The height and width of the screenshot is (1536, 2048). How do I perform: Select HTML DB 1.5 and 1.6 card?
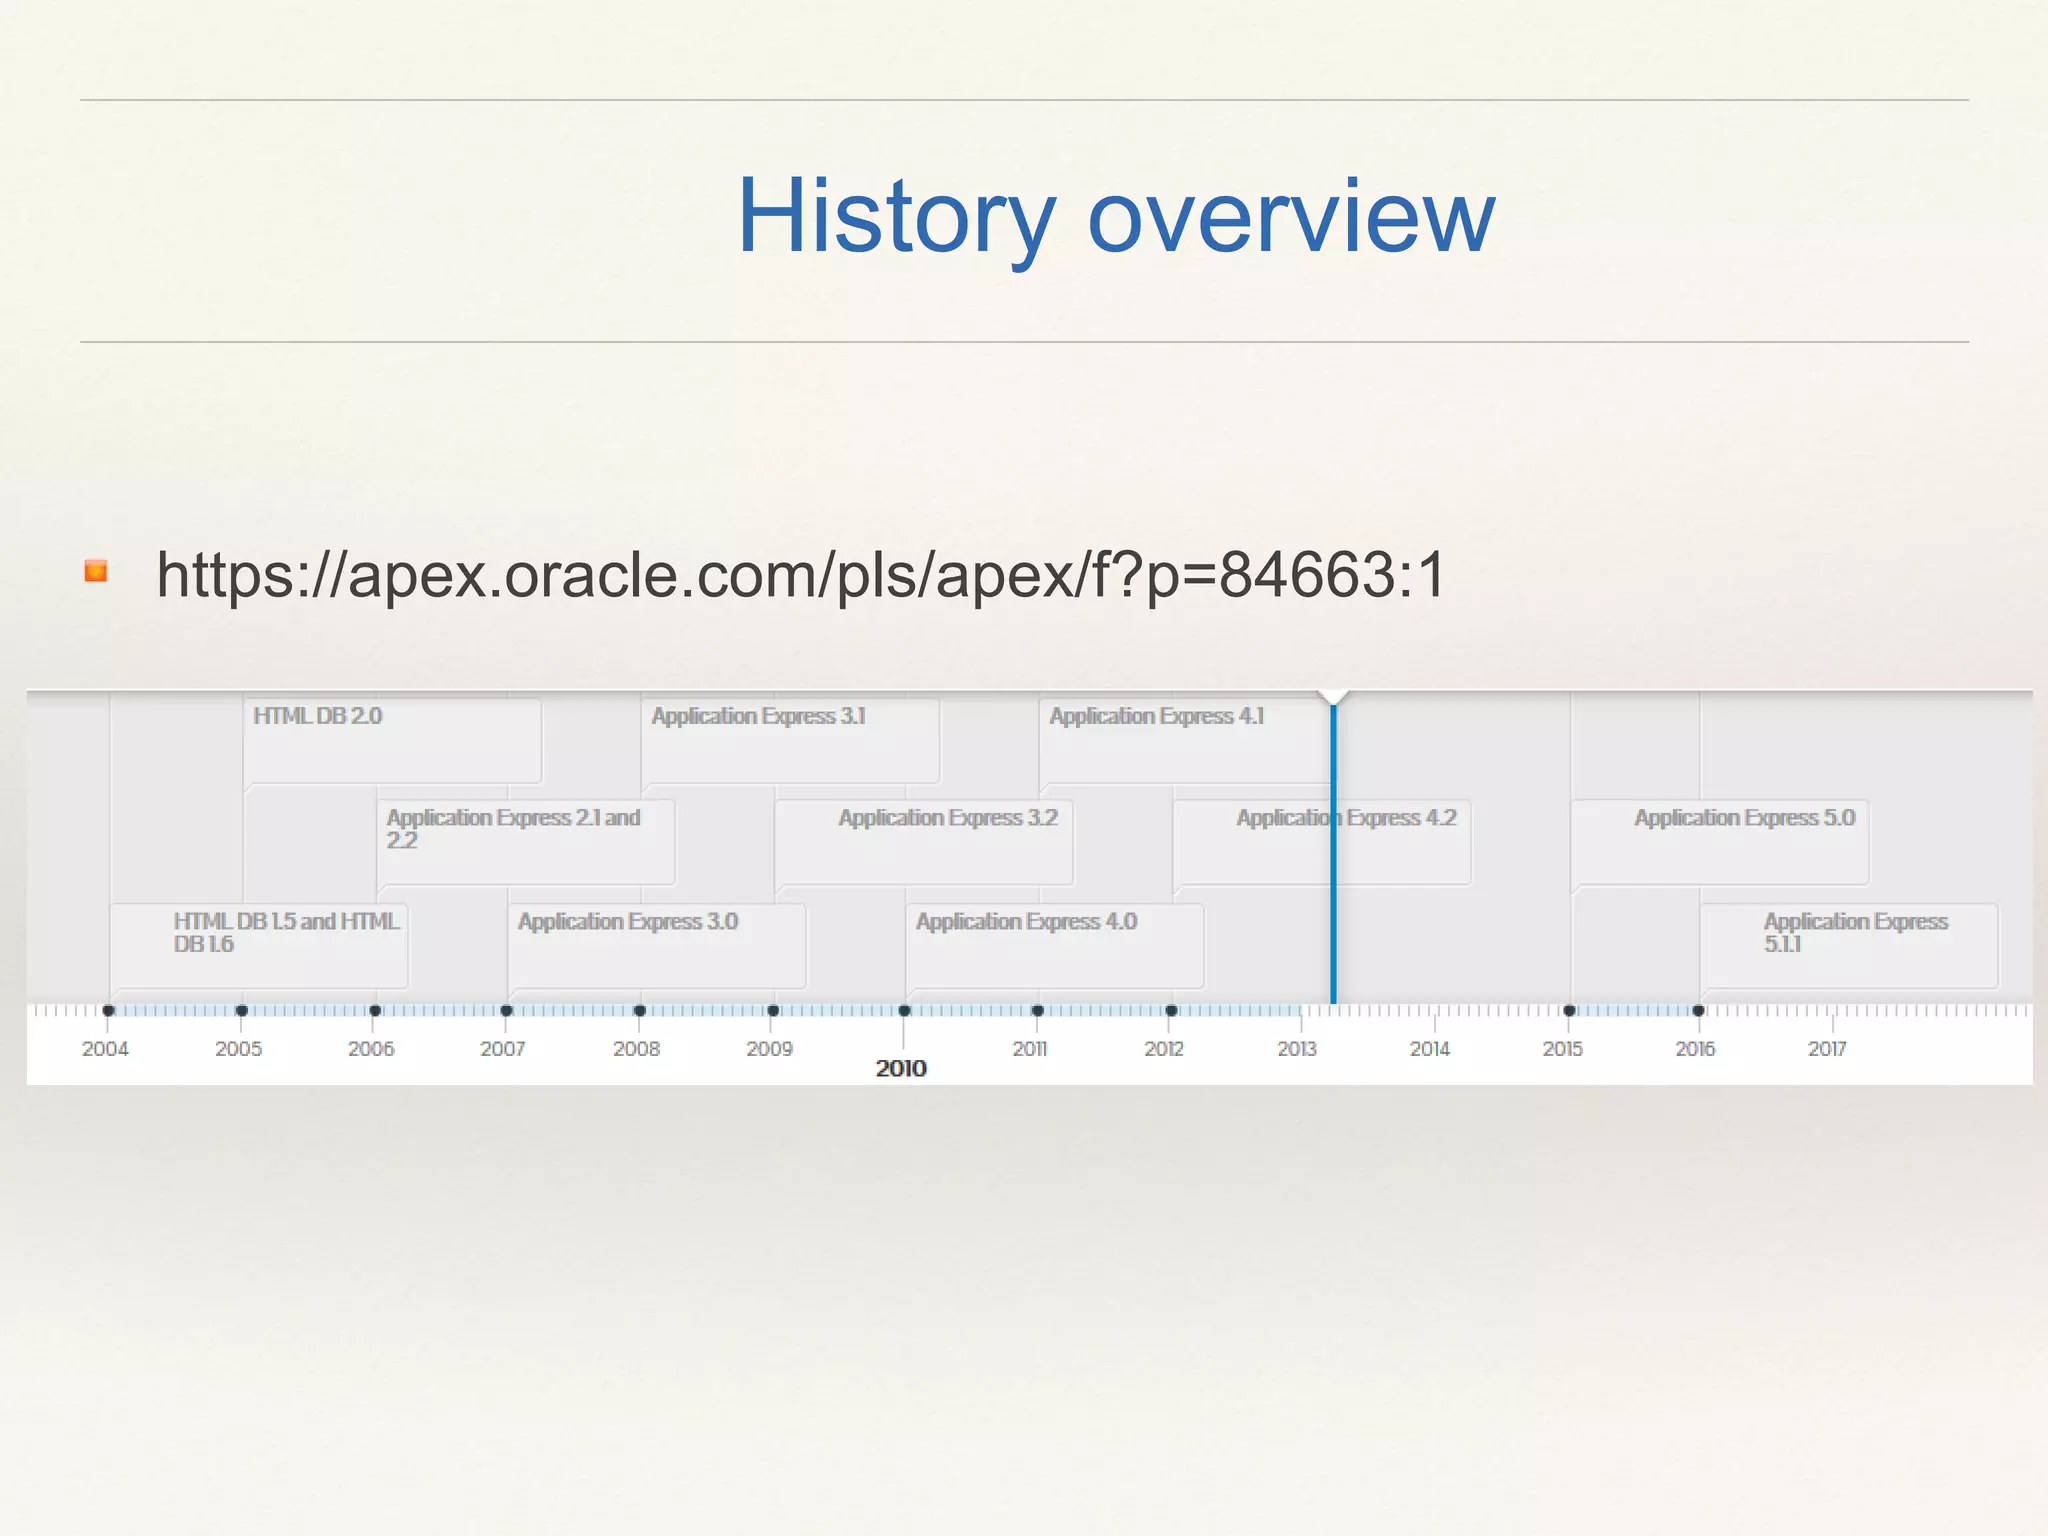pos(259,946)
